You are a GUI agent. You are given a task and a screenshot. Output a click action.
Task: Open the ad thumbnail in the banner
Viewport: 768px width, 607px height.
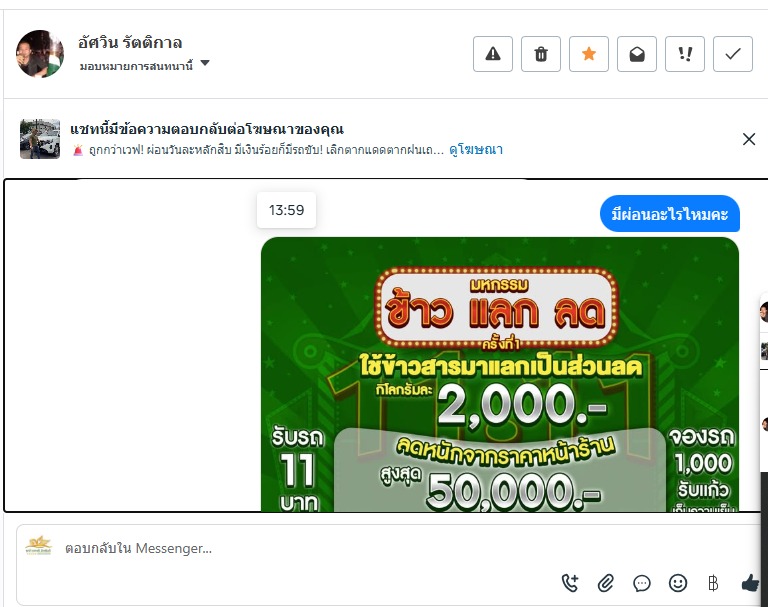40,139
